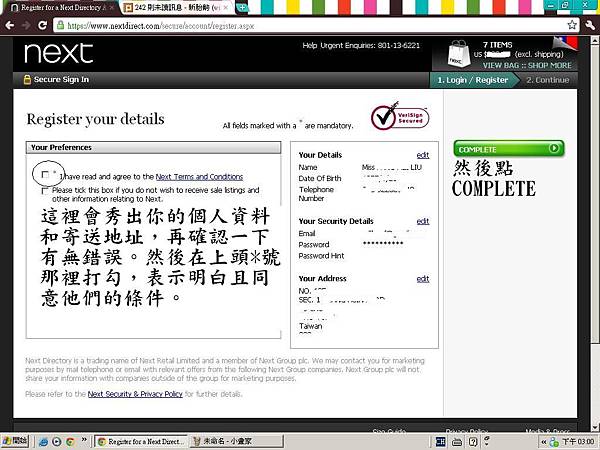Image resolution: width=600 pixels, height=450 pixels.
Task: Edit the Your Security Details section
Action: coord(422,221)
